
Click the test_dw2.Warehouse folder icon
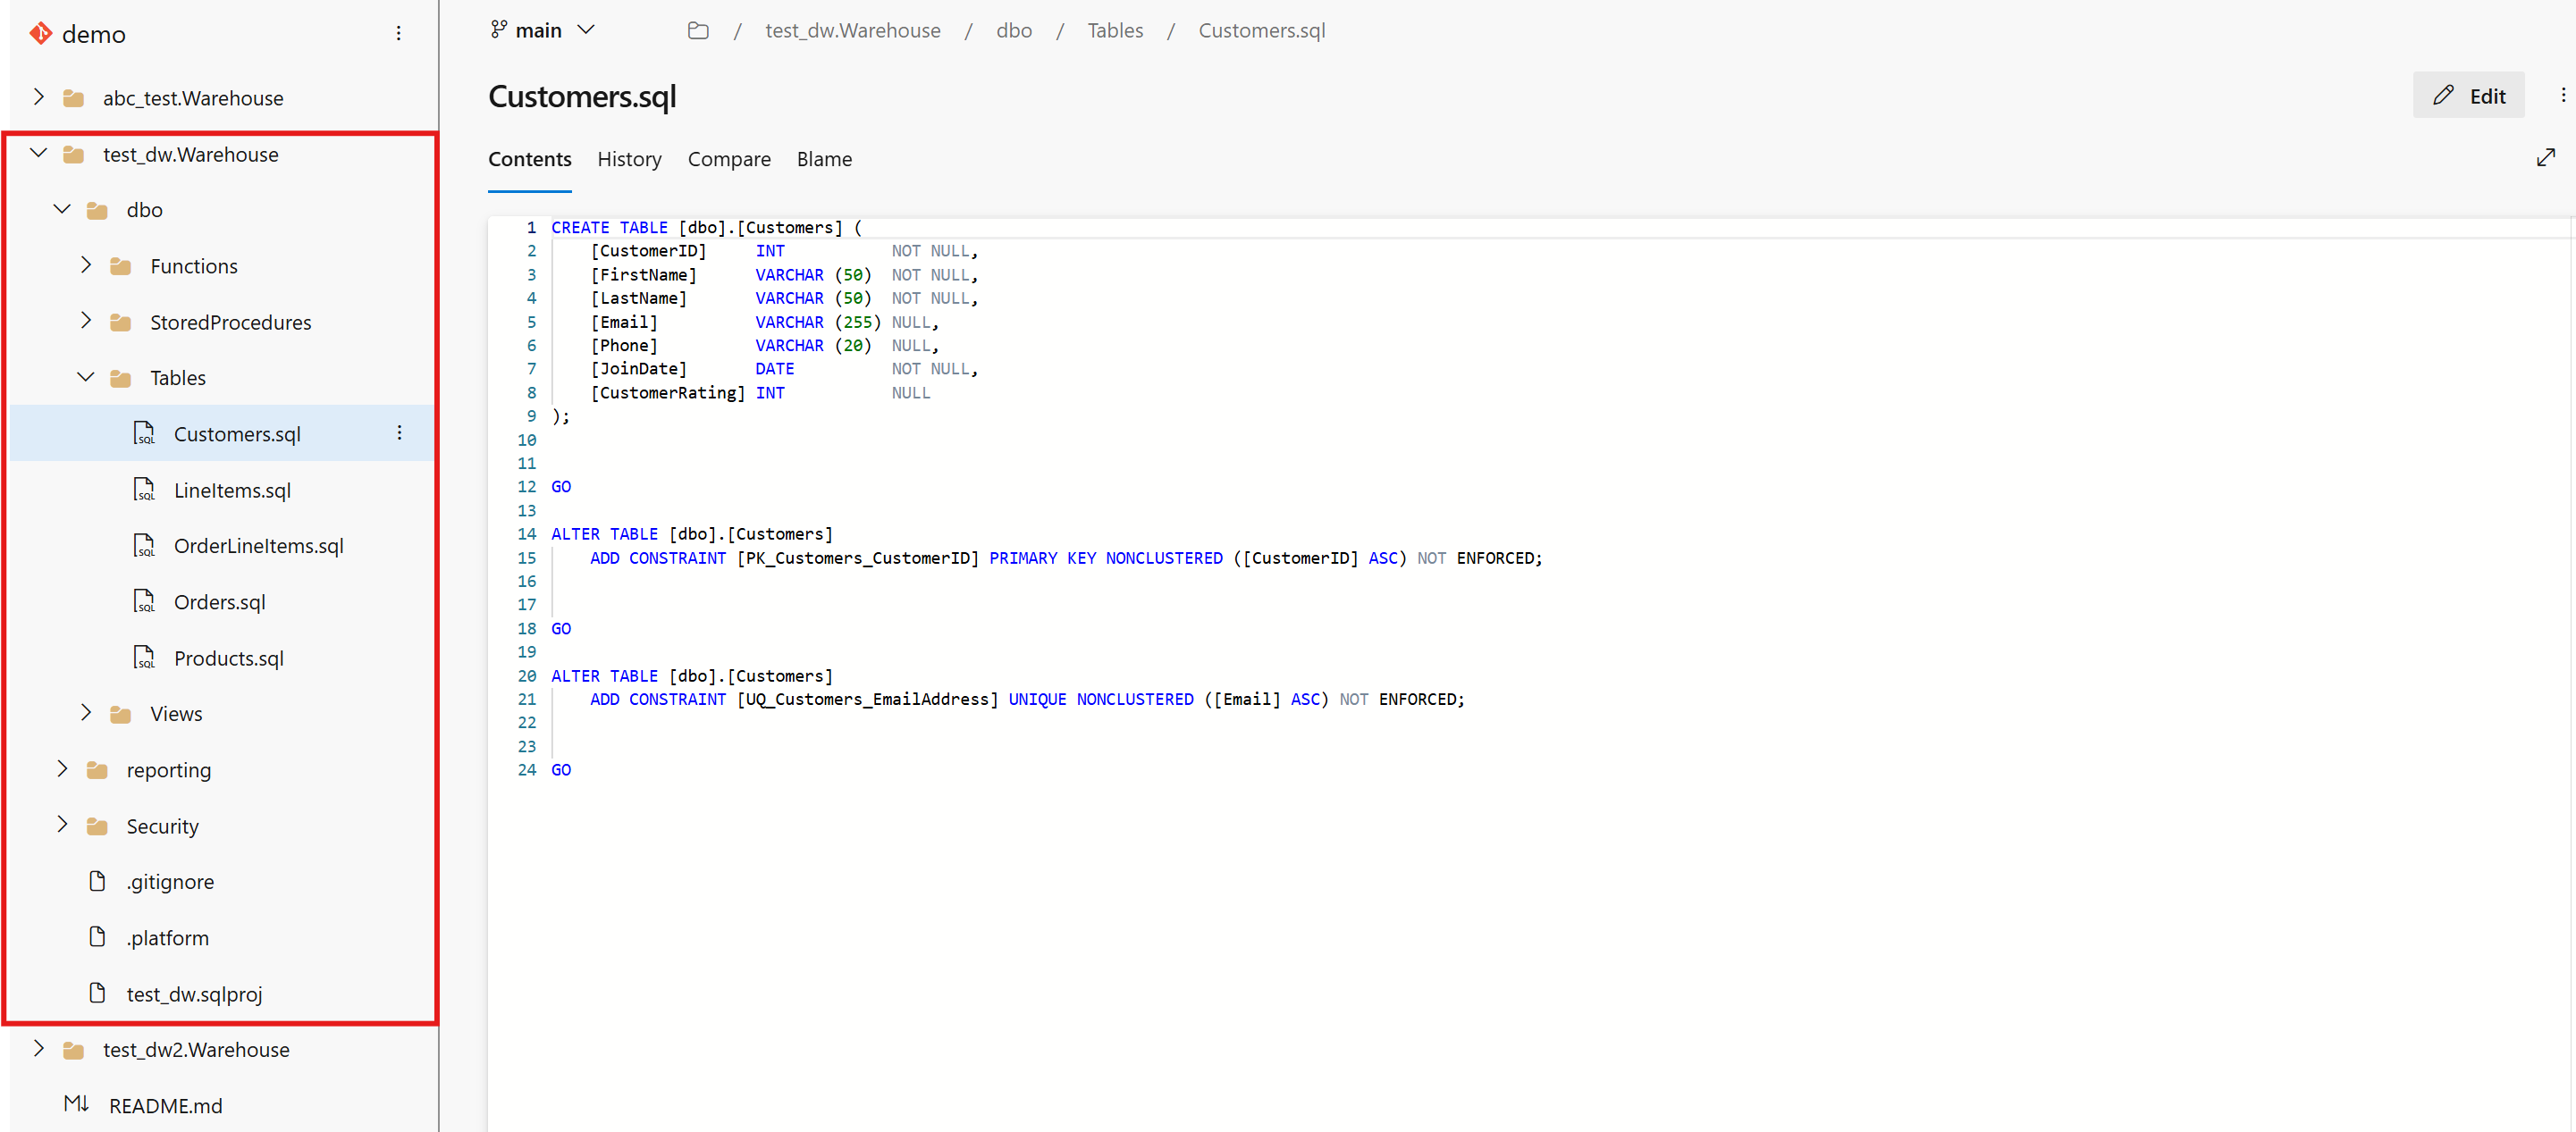click(x=73, y=1050)
